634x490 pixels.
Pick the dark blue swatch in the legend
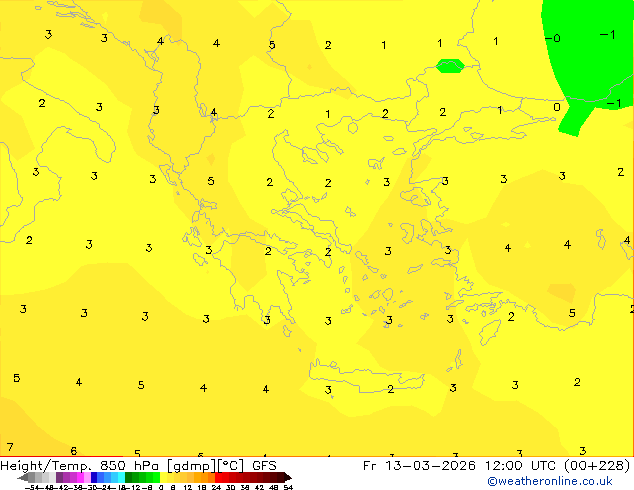(x=94, y=477)
